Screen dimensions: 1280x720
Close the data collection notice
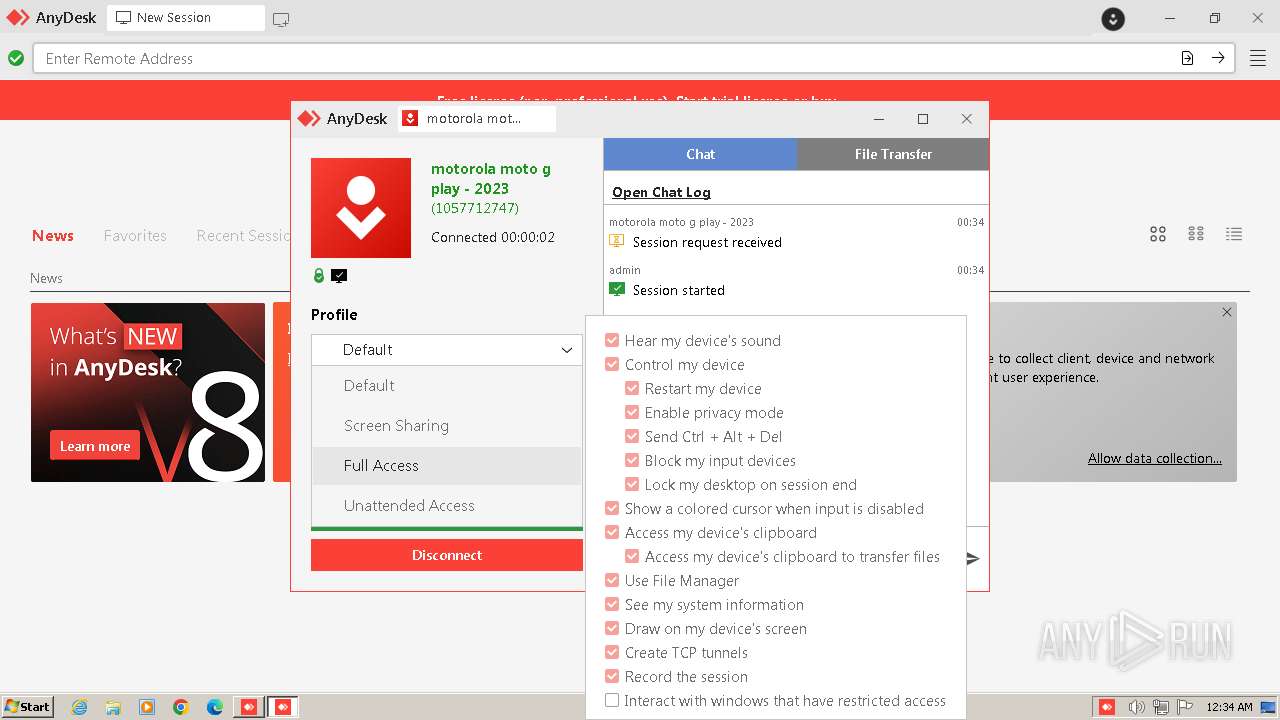[1227, 312]
